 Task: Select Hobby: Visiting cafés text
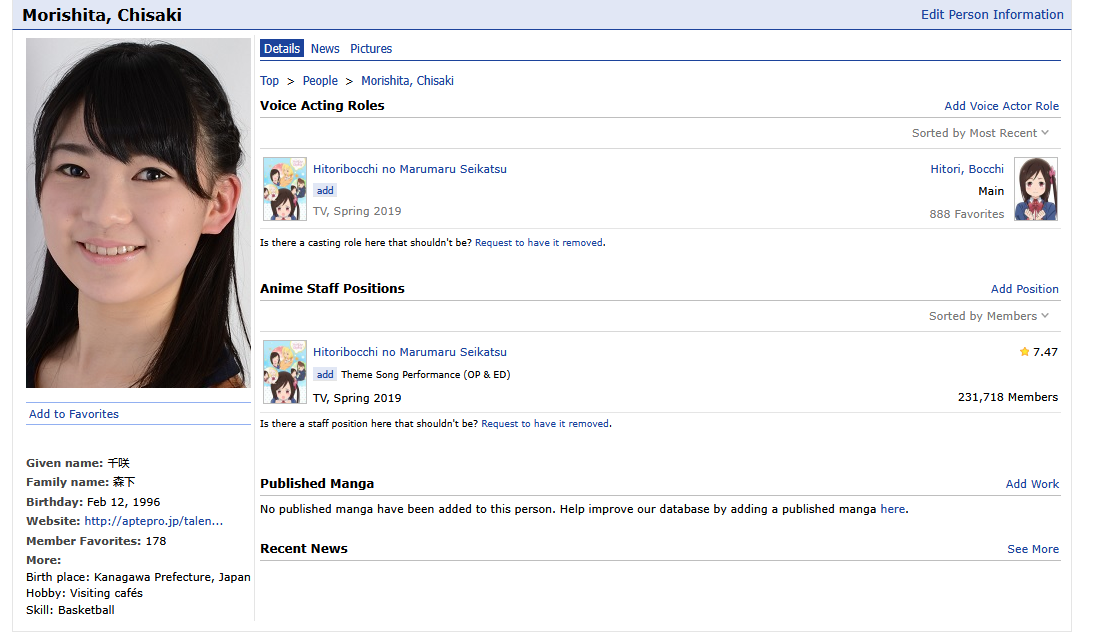pos(84,593)
